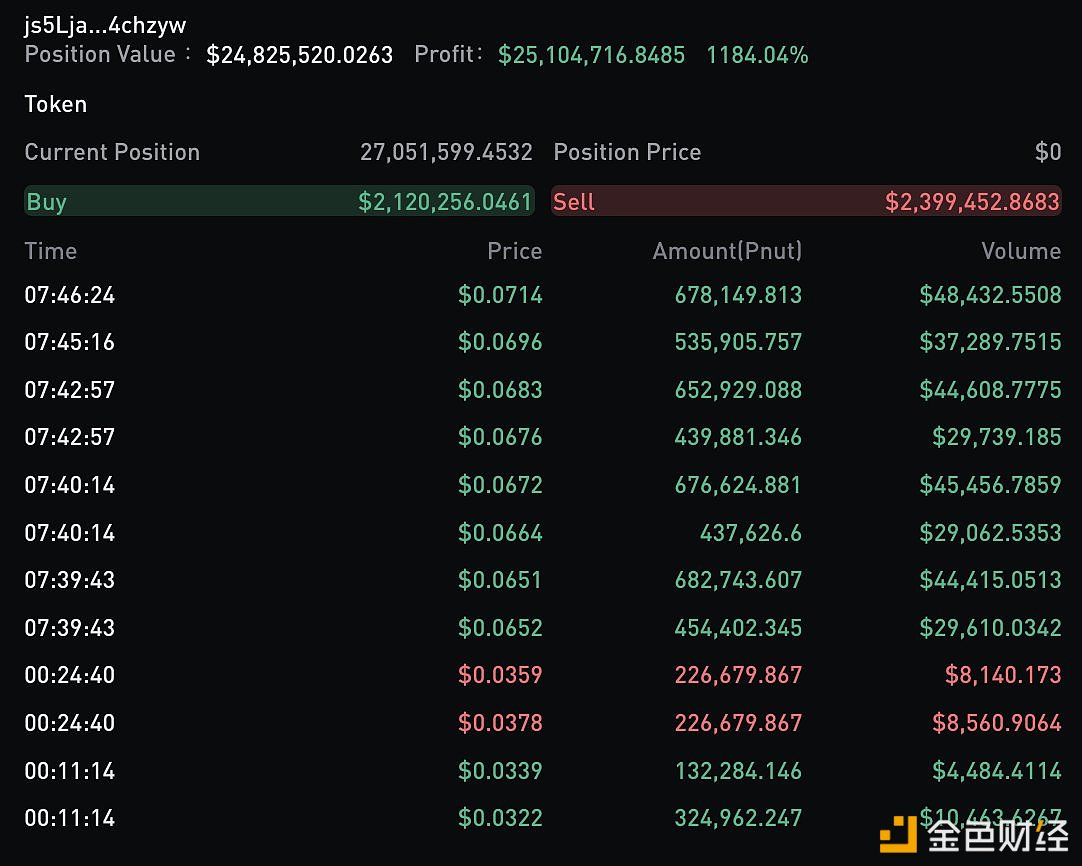Click price $0.0696
Image resolution: width=1082 pixels, height=866 pixels.
coord(500,342)
